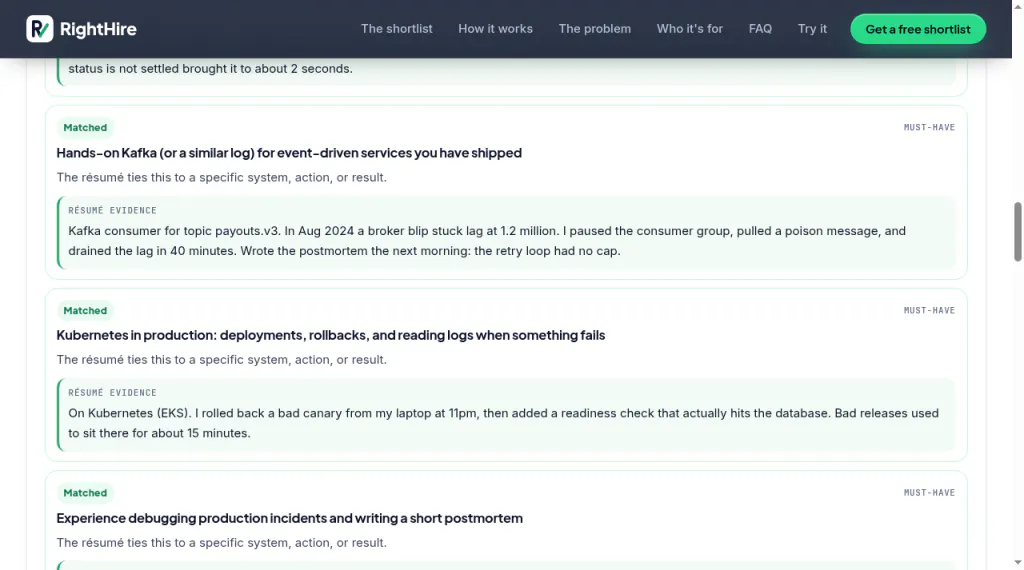Select Experience debugging production incidents heading
This screenshot has width=1024, height=570.
[x=289, y=518]
